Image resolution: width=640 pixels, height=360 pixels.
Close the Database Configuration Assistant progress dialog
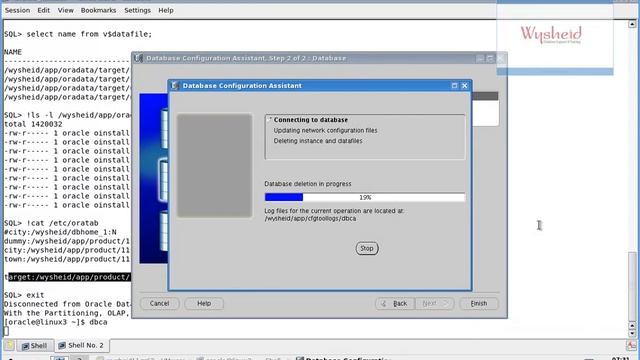[464, 86]
